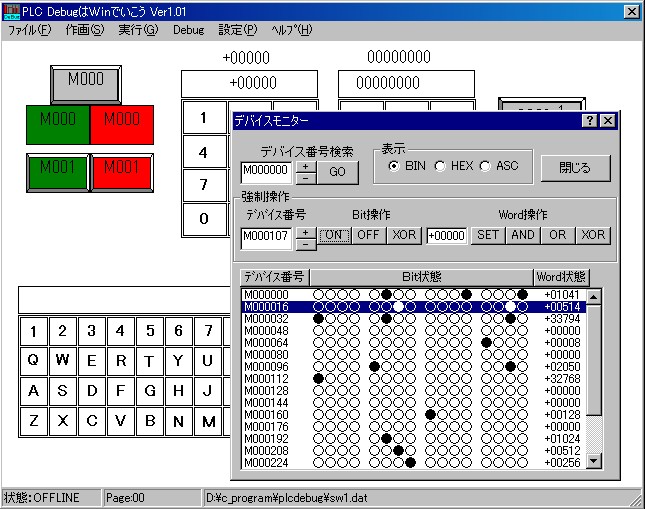Viewport: 645px width, 509px height.
Task: Open the ファイル(F) menu
Action: 29,30
